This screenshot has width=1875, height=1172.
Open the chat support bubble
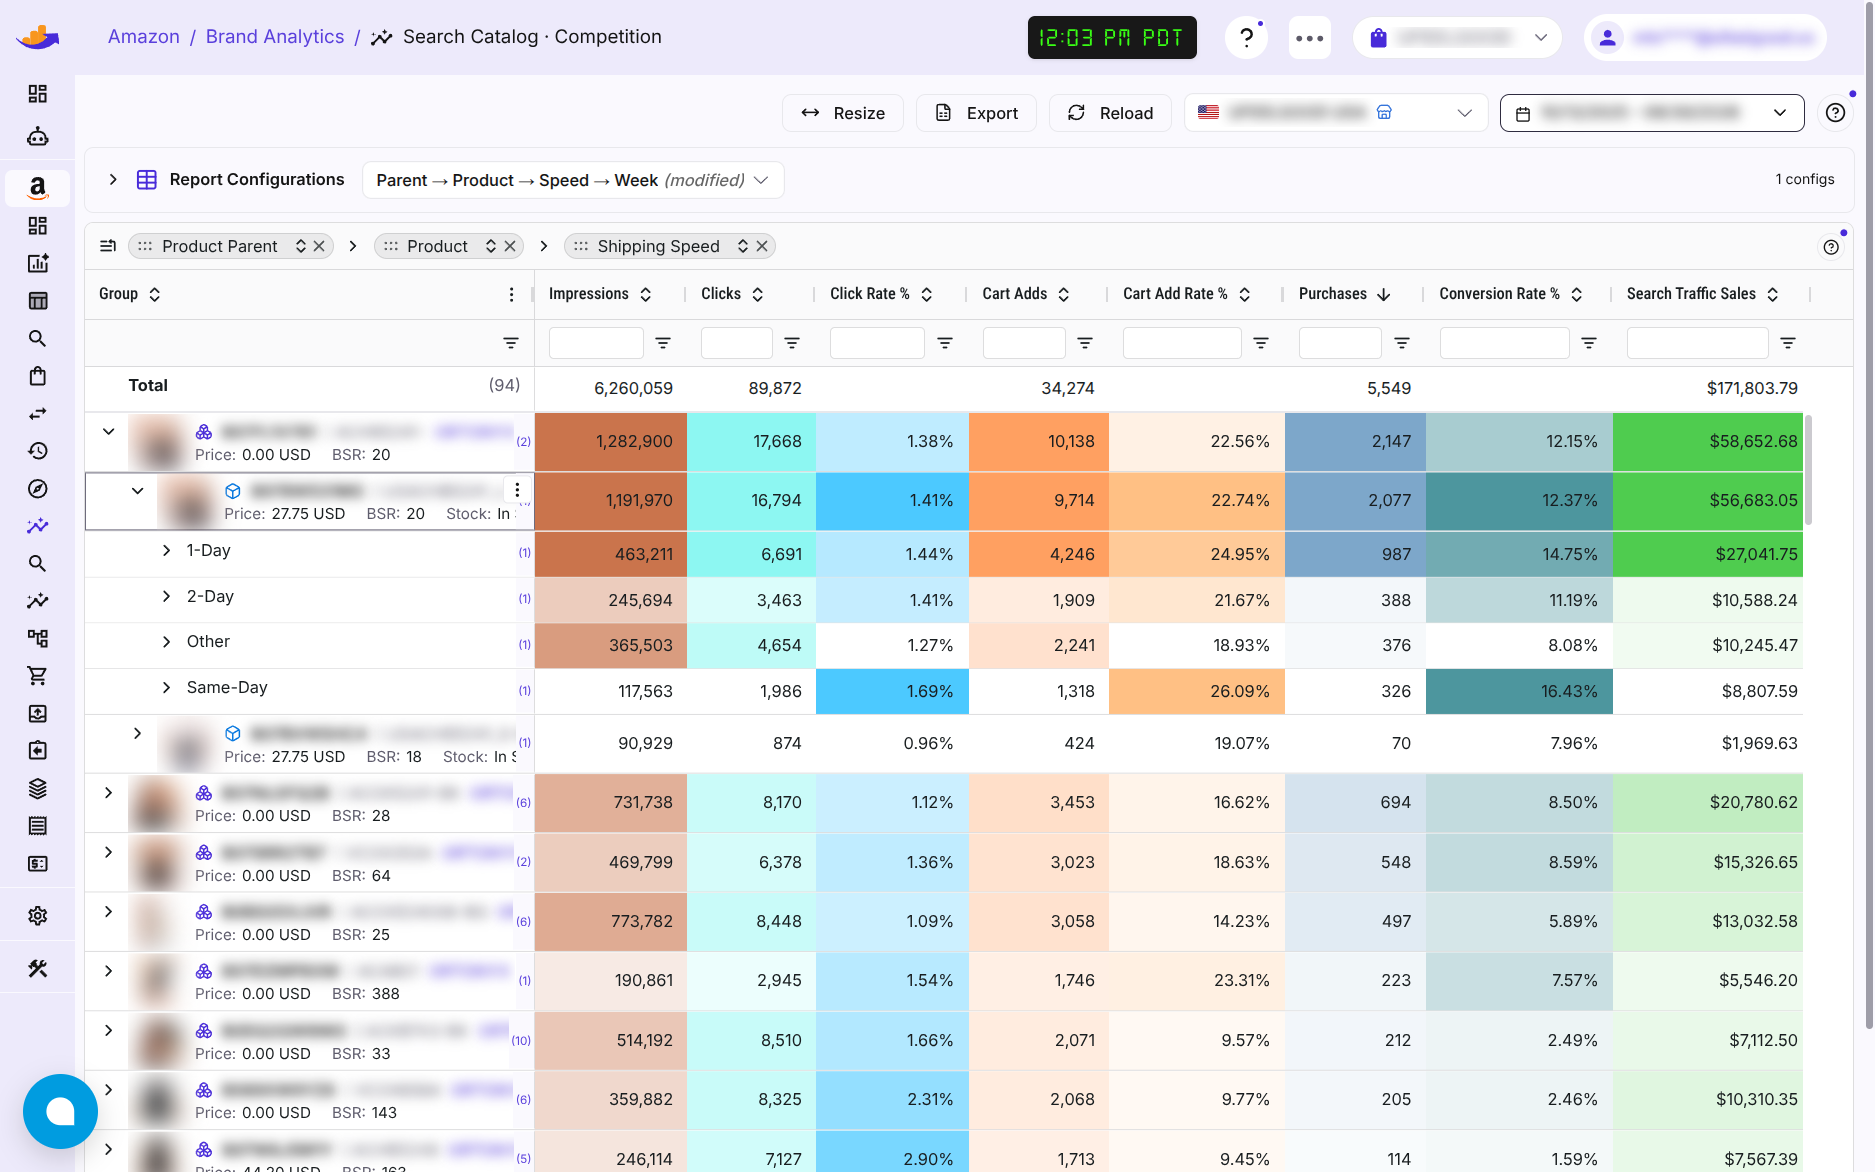click(x=60, y=1111)
